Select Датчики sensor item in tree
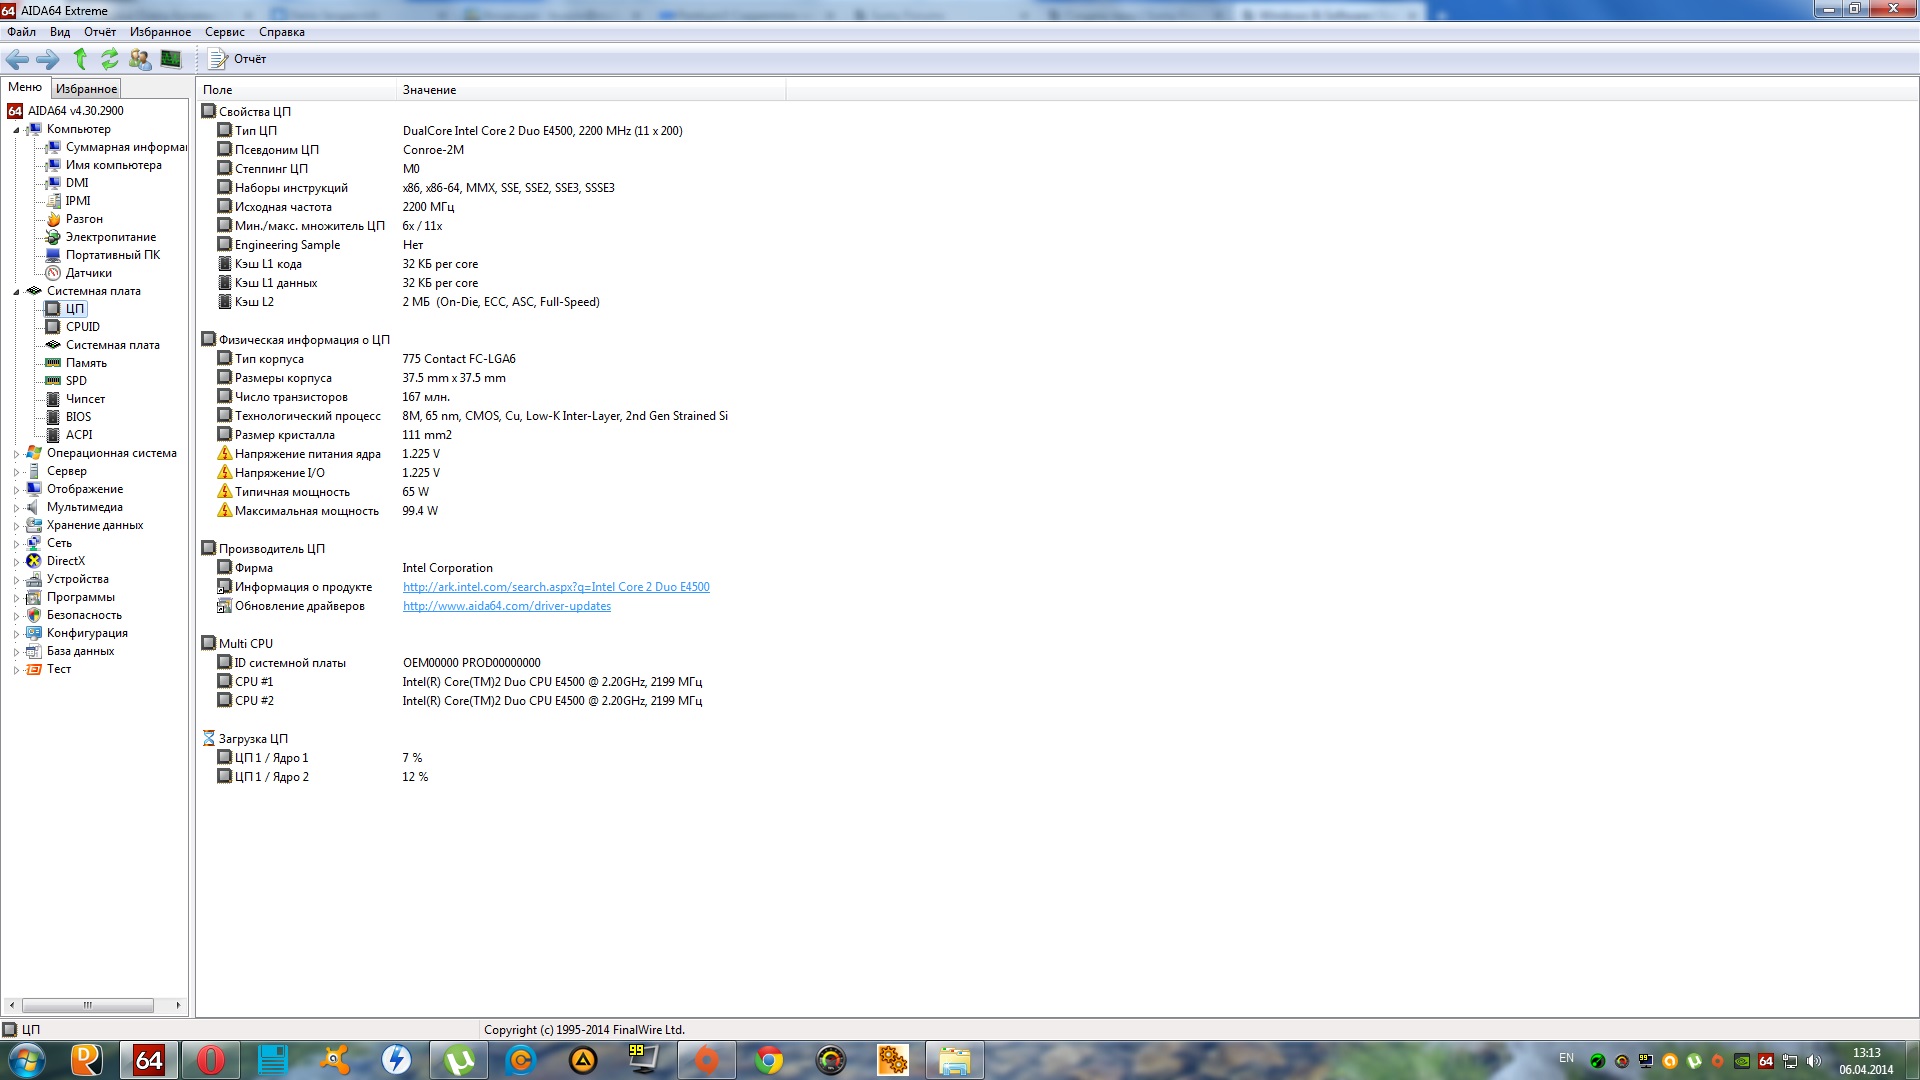 point(88,273)
